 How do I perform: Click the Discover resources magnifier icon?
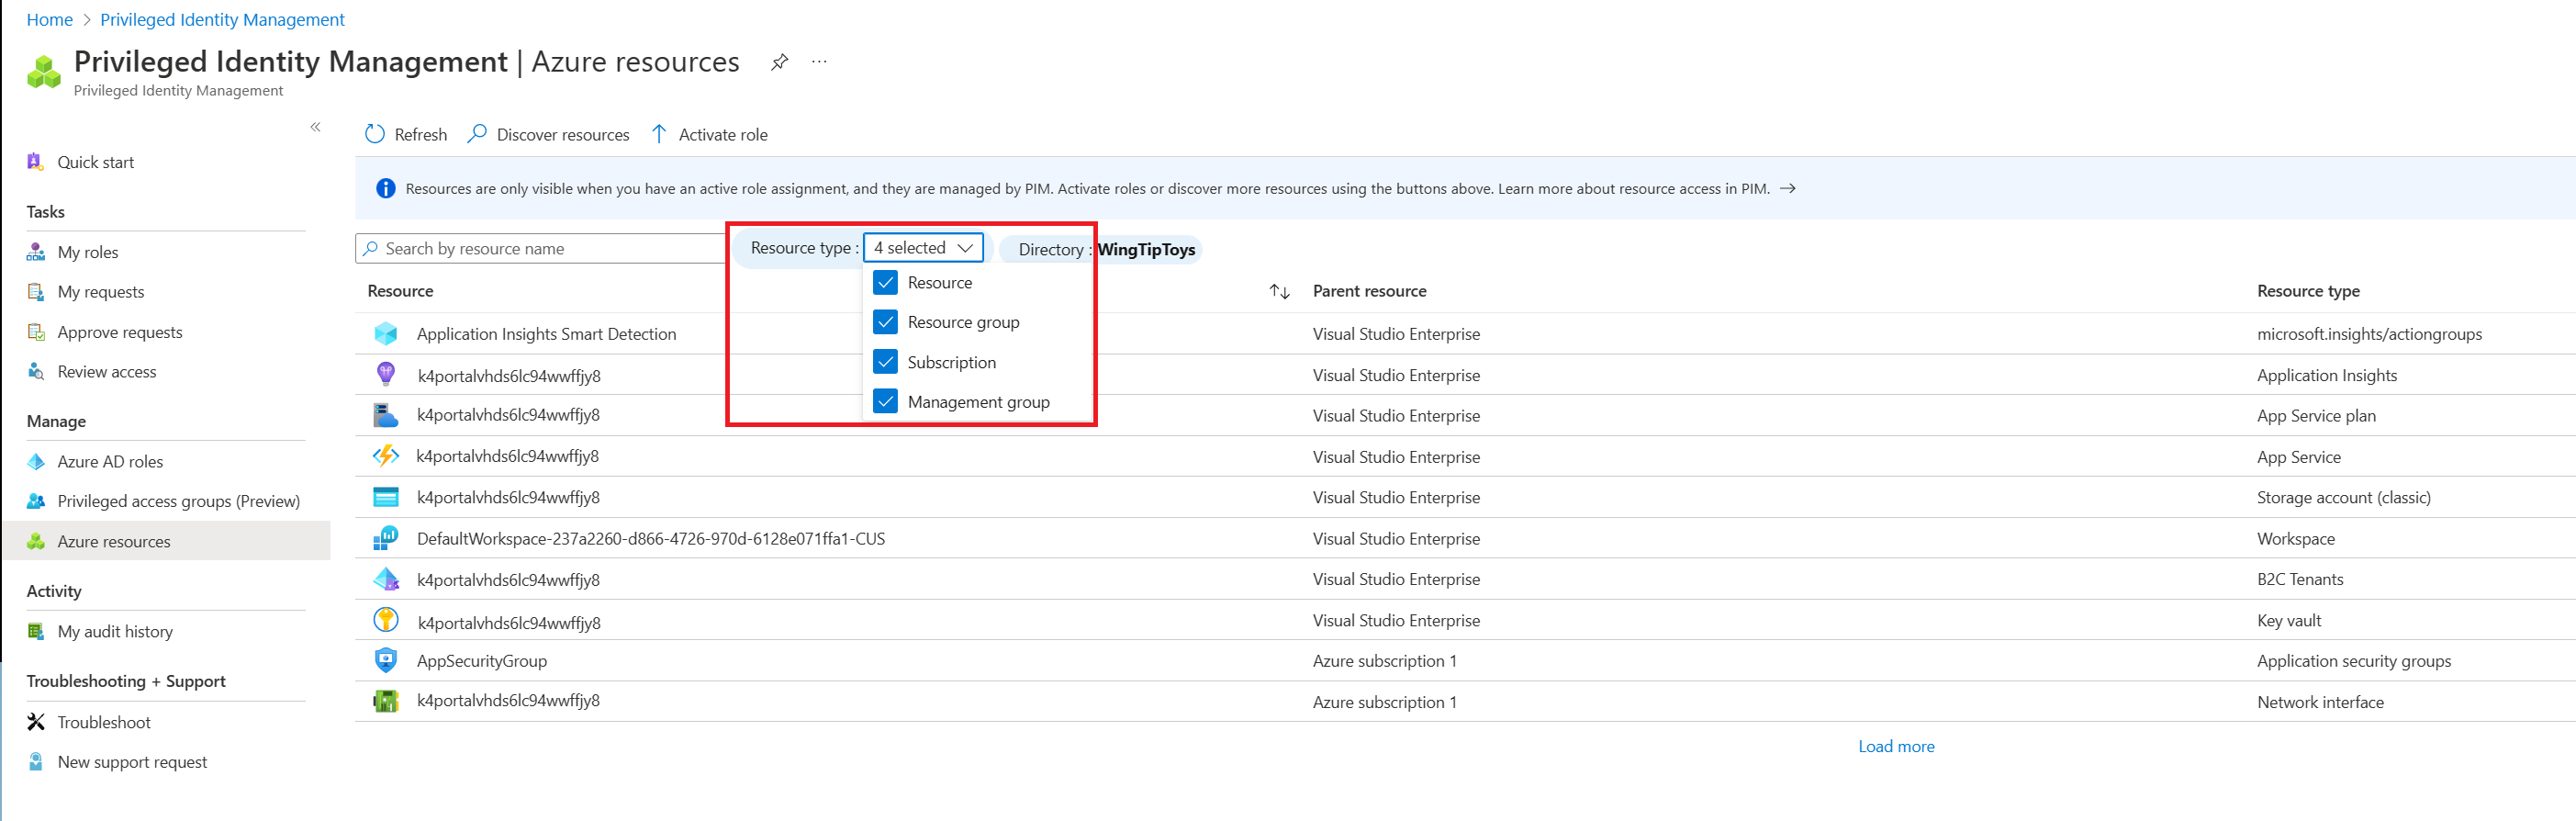tap(478, 133)
